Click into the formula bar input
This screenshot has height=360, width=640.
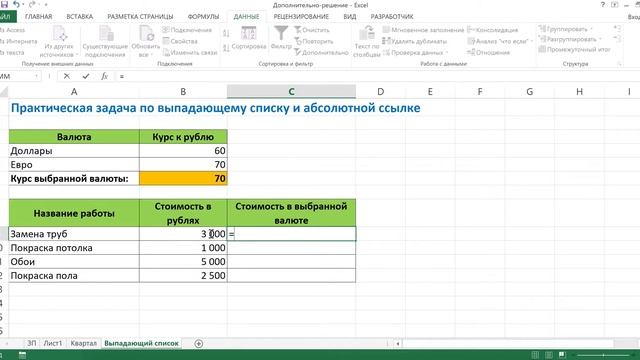pyautogui.click(x=378, y=76)
